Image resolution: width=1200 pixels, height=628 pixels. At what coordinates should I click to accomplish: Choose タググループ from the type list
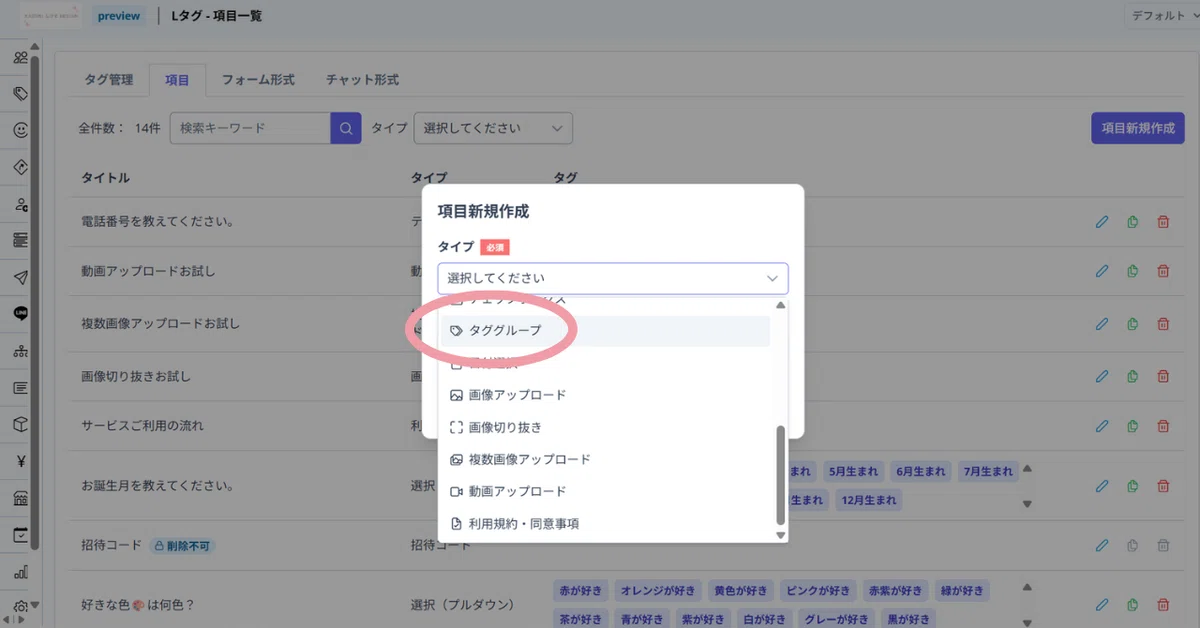pyautogui.click(x=606, y=330)
